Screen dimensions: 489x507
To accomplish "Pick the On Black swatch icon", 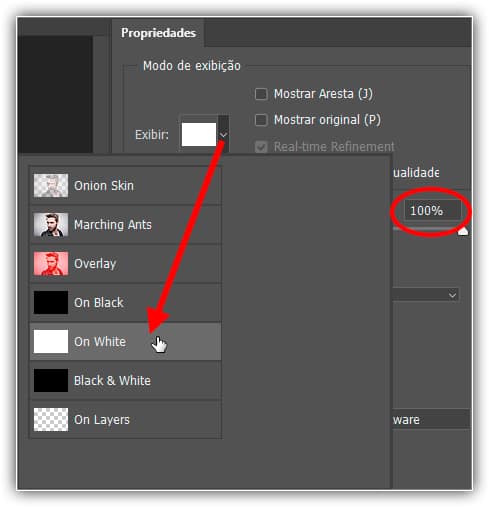I will pos(51,302).
